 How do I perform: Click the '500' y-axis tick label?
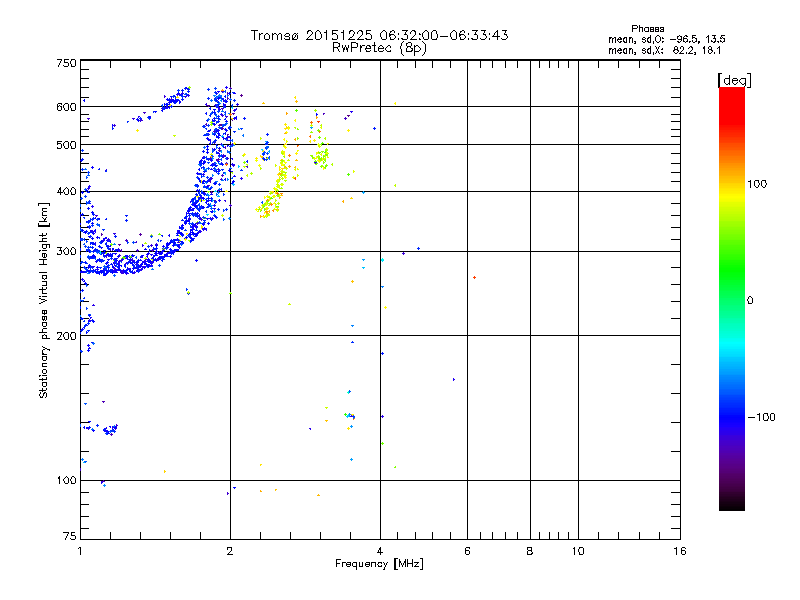(x=66, y=145)
